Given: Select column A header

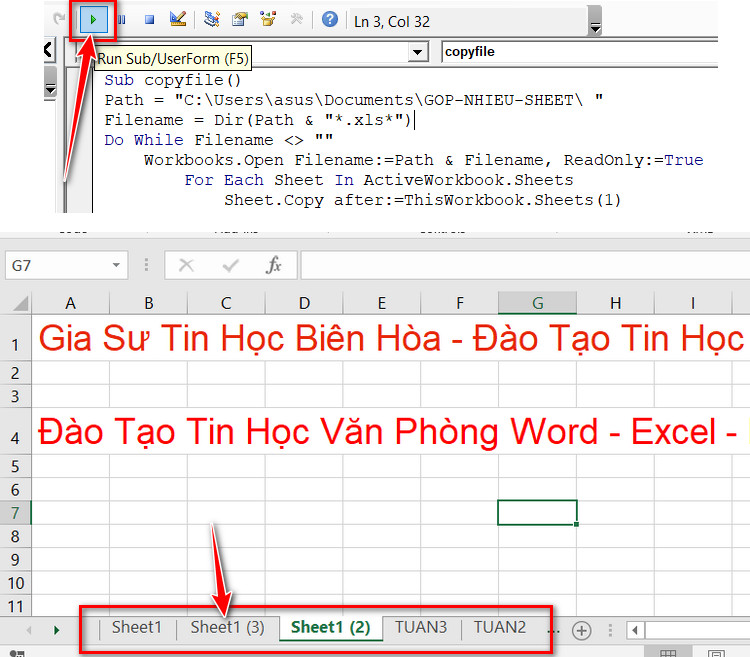Looking at the screenshot, I should point(70,303).
